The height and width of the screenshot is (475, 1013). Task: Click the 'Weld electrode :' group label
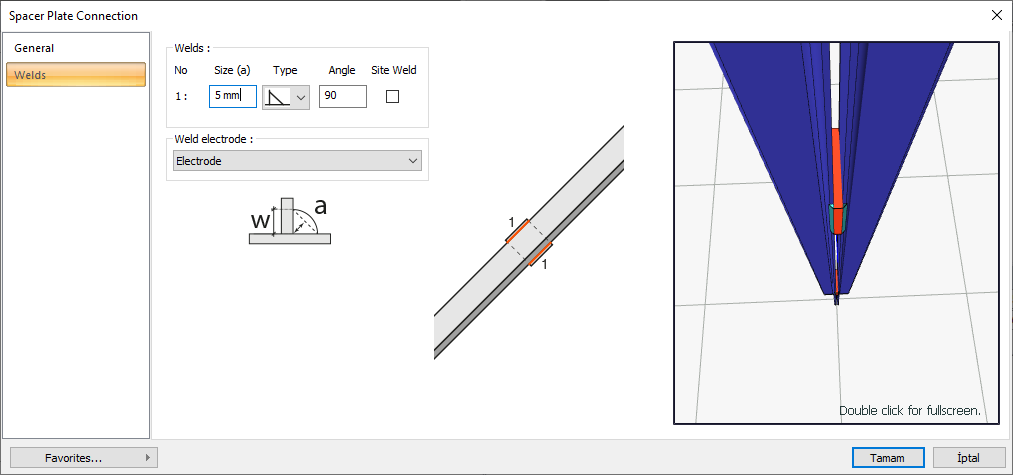tap(213, 139)
